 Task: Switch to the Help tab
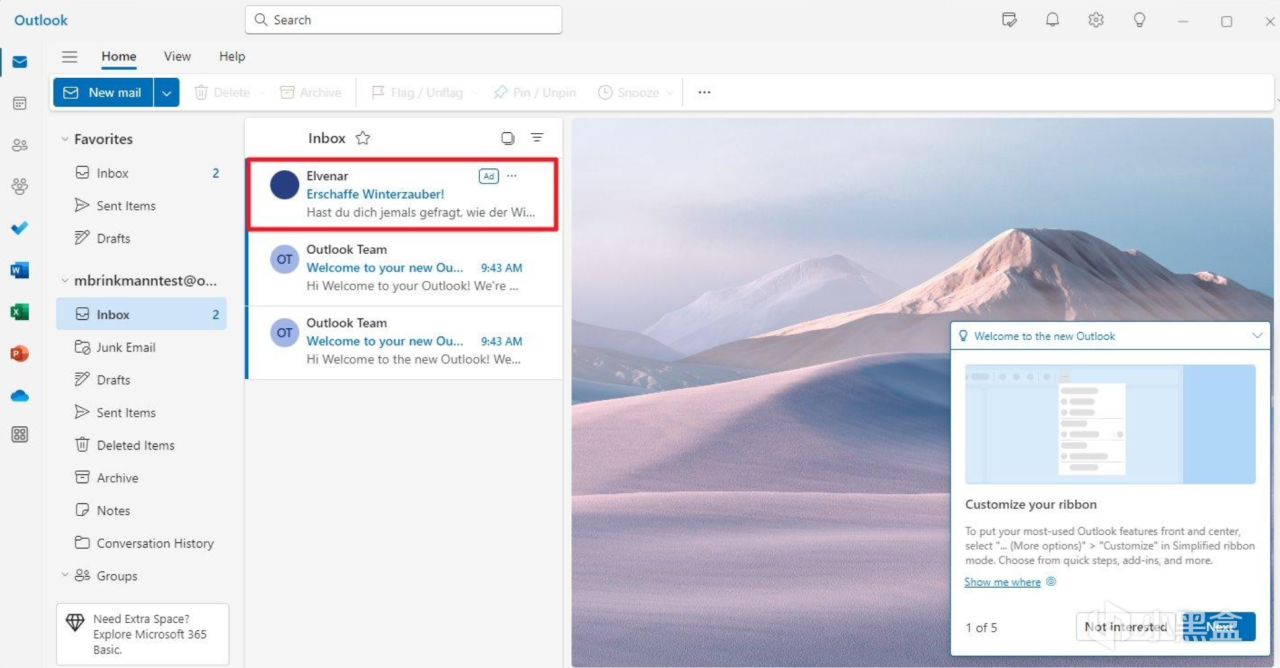point(232,57)
